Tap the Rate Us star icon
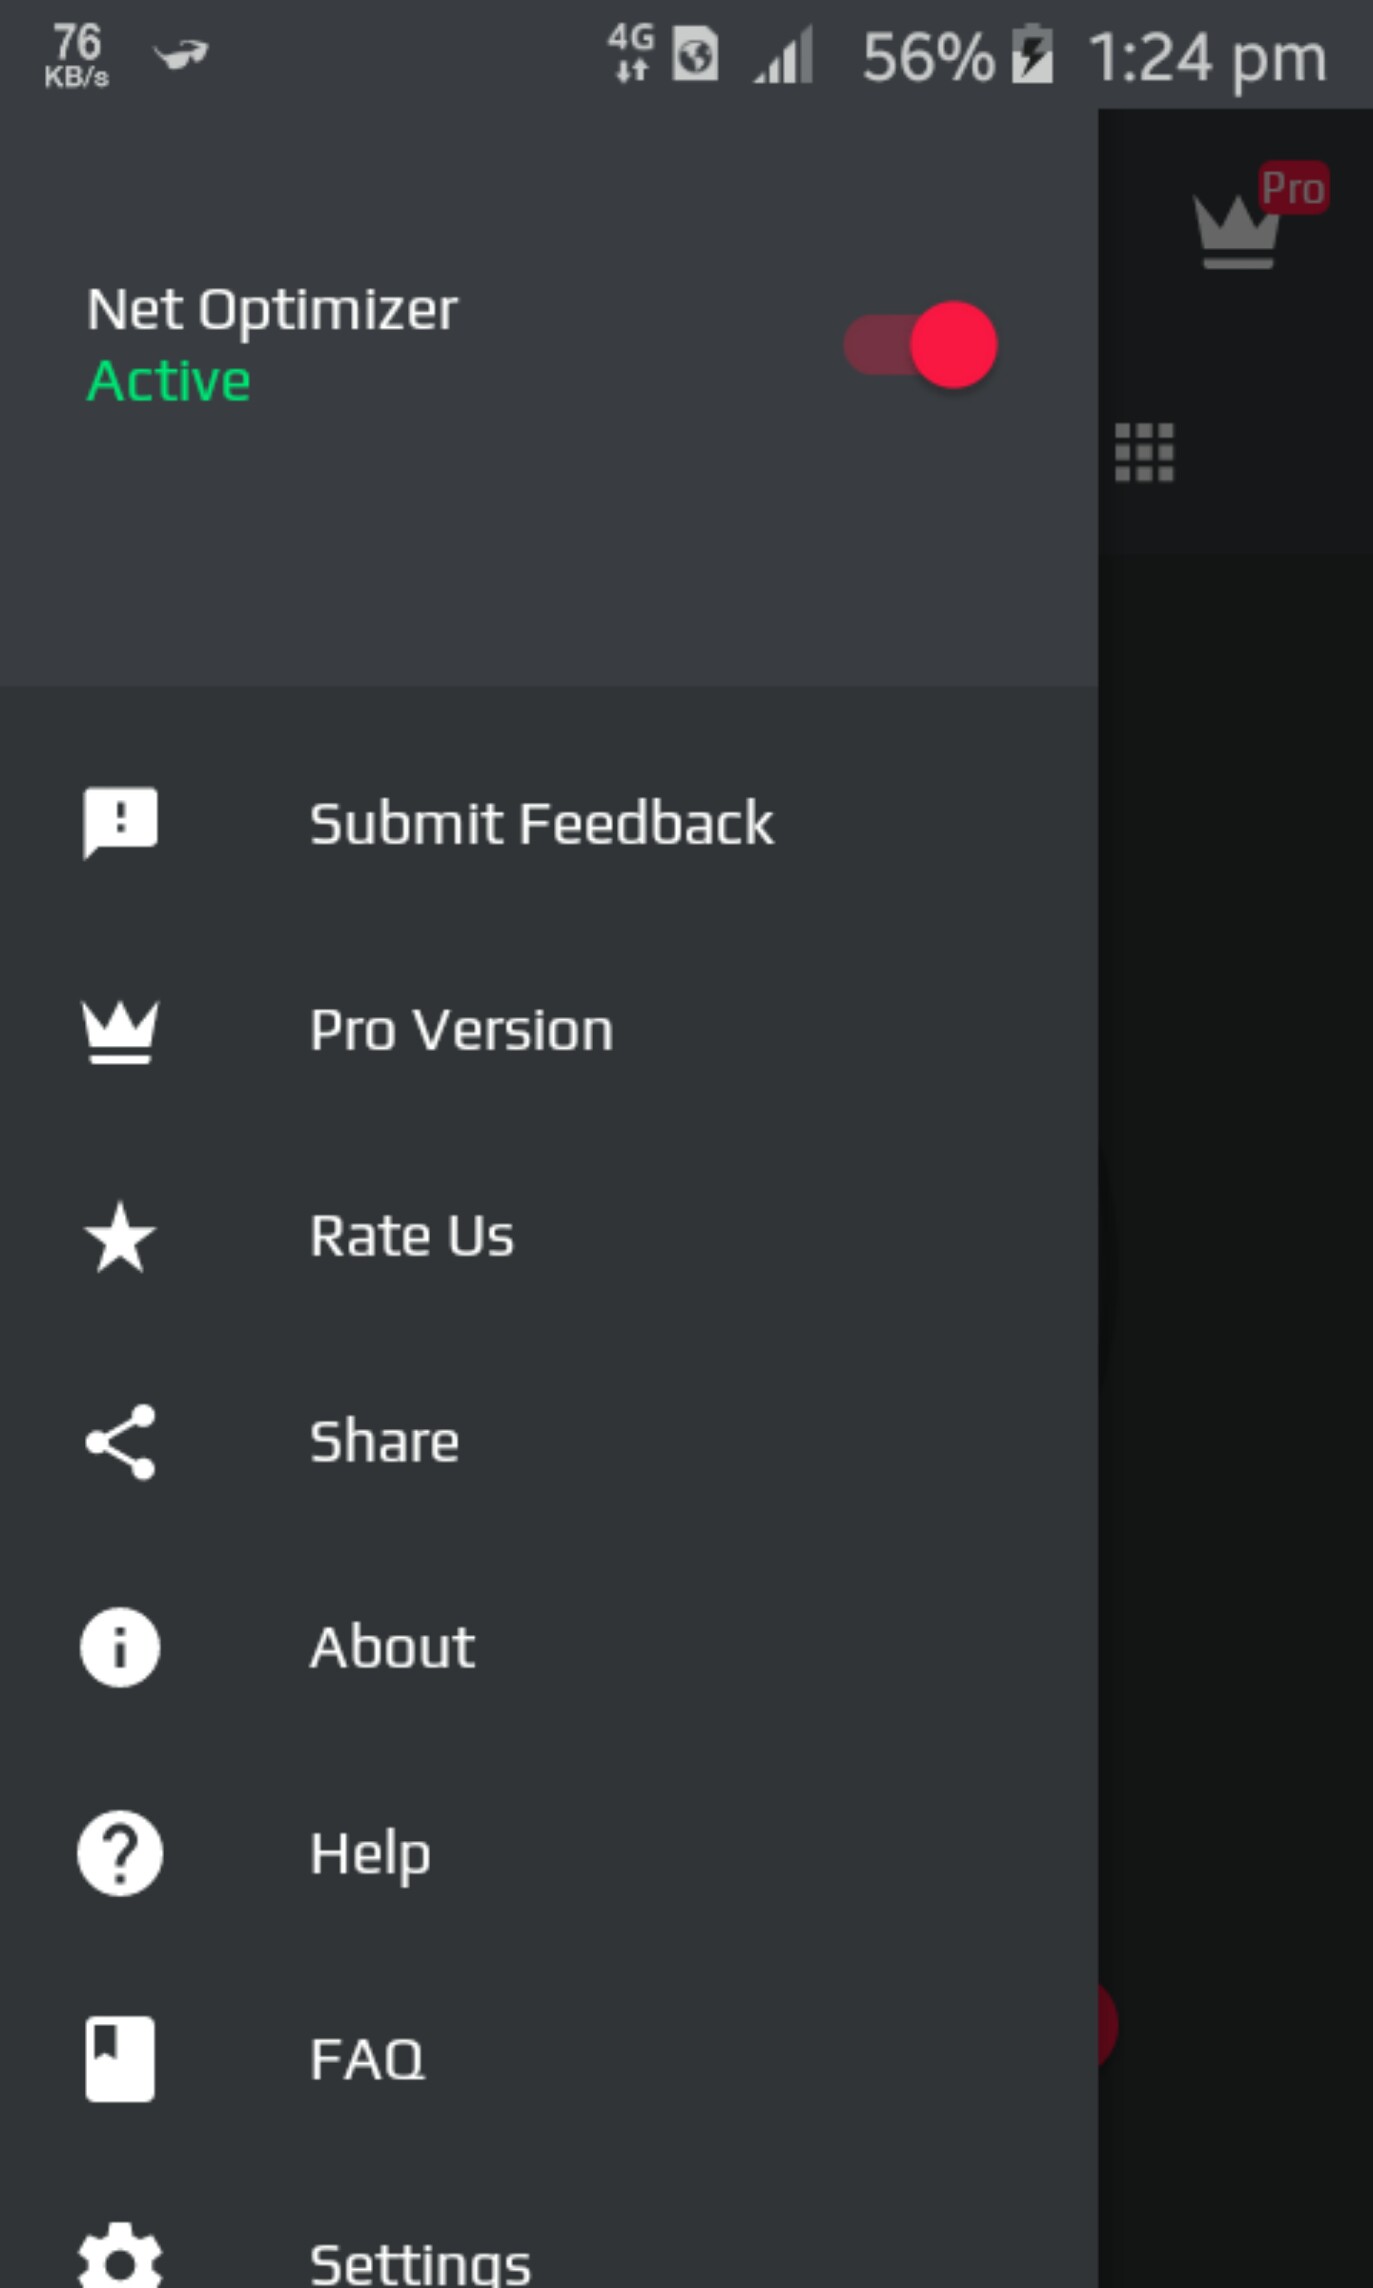1373x2288 pixels. pos(120,1237)
